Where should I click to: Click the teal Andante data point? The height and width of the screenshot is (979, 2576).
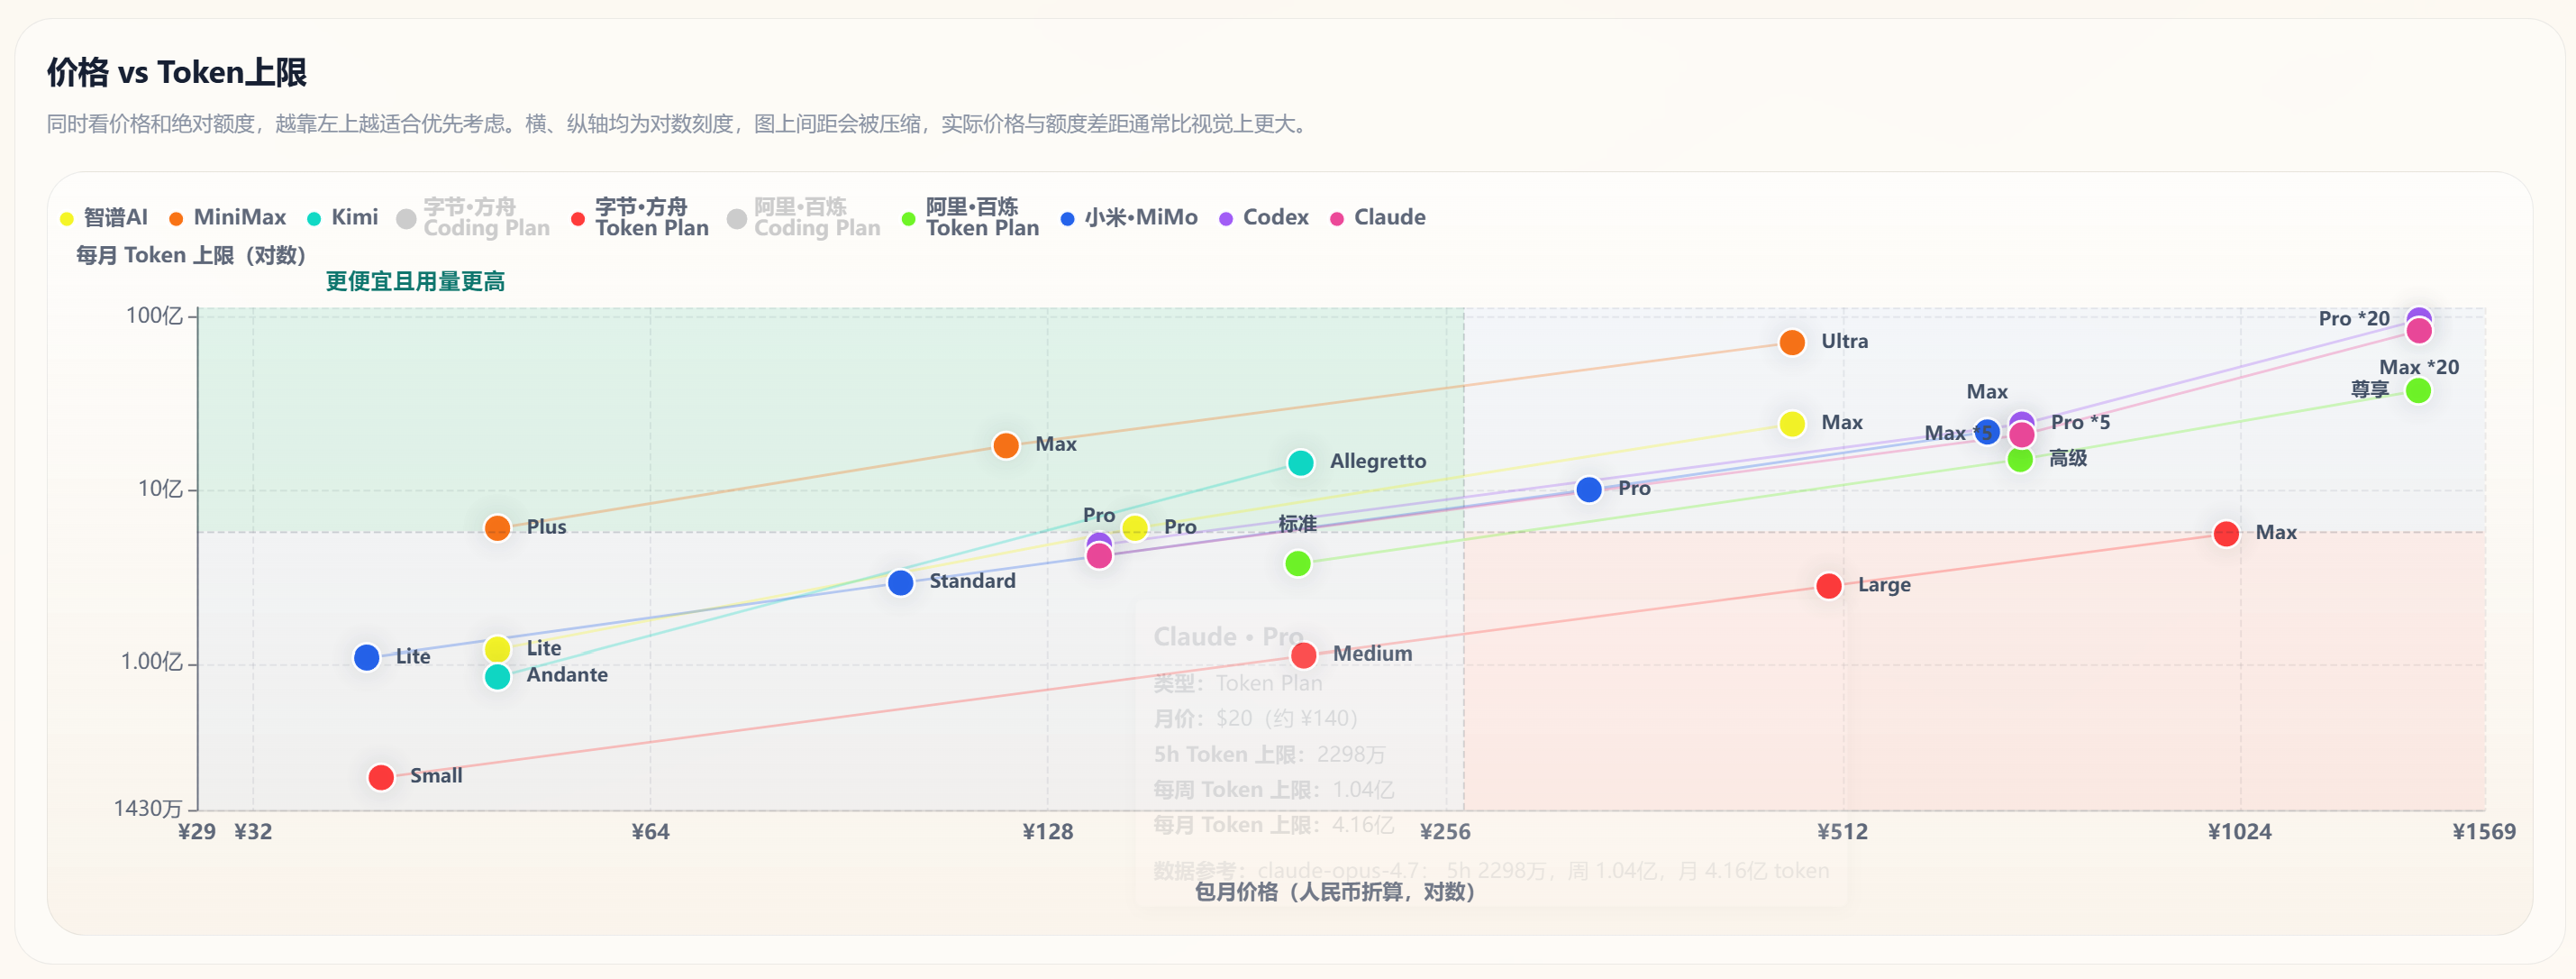(x=497, y=676)
